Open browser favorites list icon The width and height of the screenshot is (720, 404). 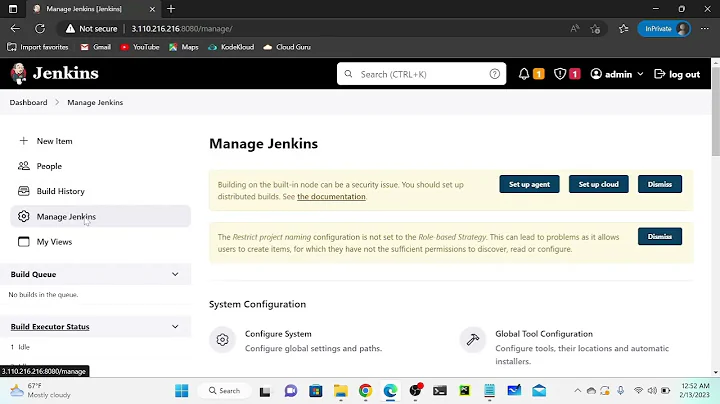click(623, 28)
